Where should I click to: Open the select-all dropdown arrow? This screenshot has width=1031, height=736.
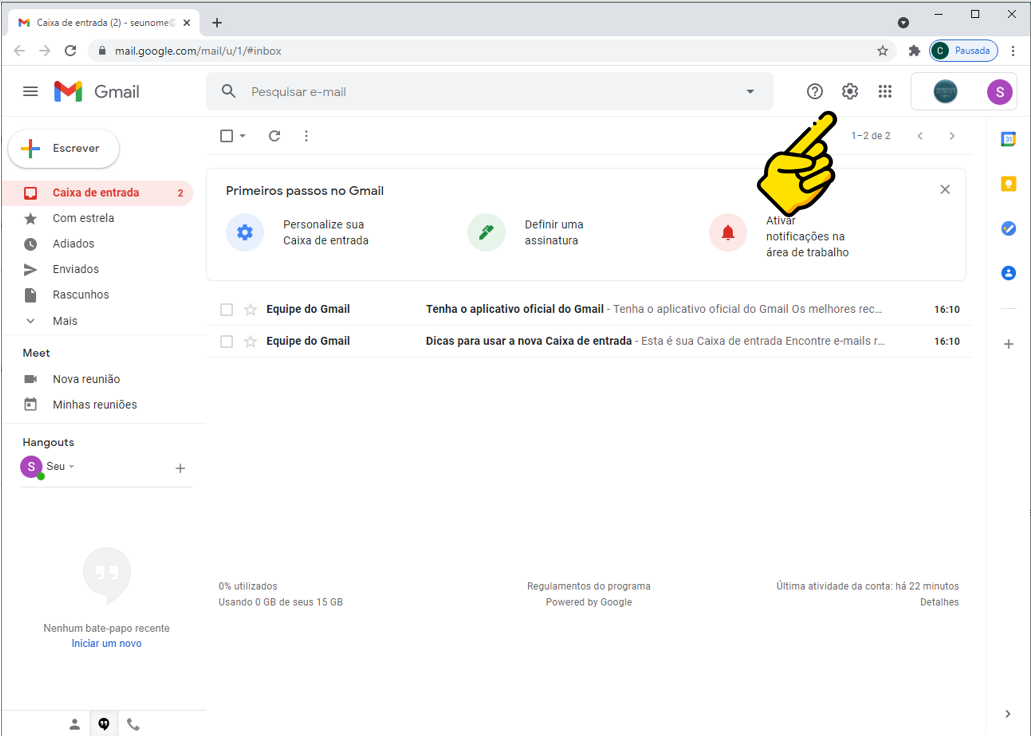coord(243,135)
